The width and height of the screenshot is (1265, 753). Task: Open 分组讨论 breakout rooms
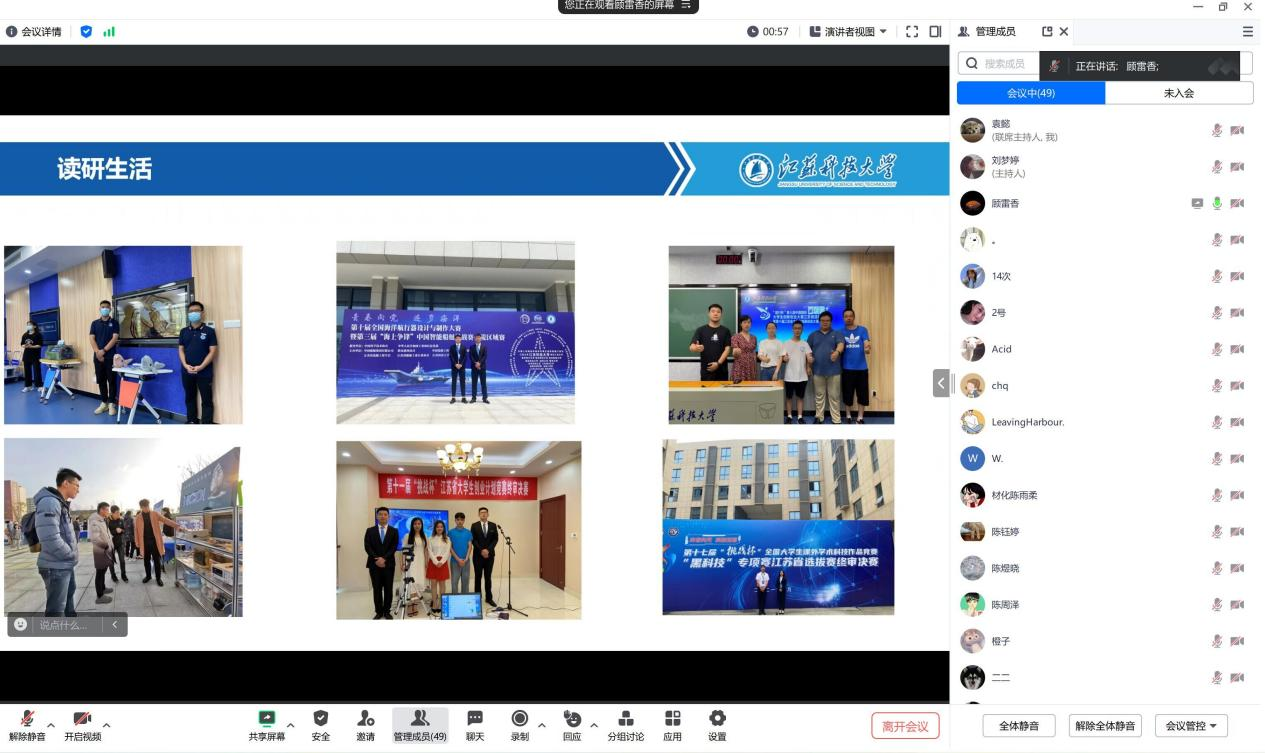[x=626, y=725]
